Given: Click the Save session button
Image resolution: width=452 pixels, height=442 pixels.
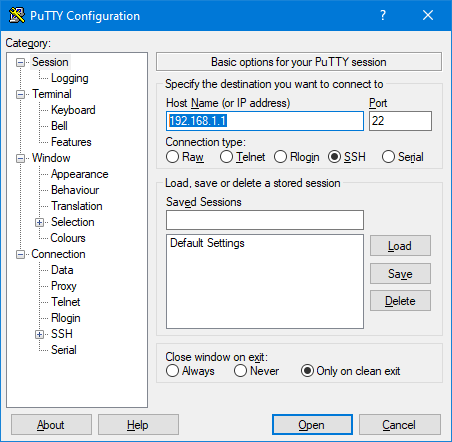Looking at the screenshot, I should coord(400,274).
